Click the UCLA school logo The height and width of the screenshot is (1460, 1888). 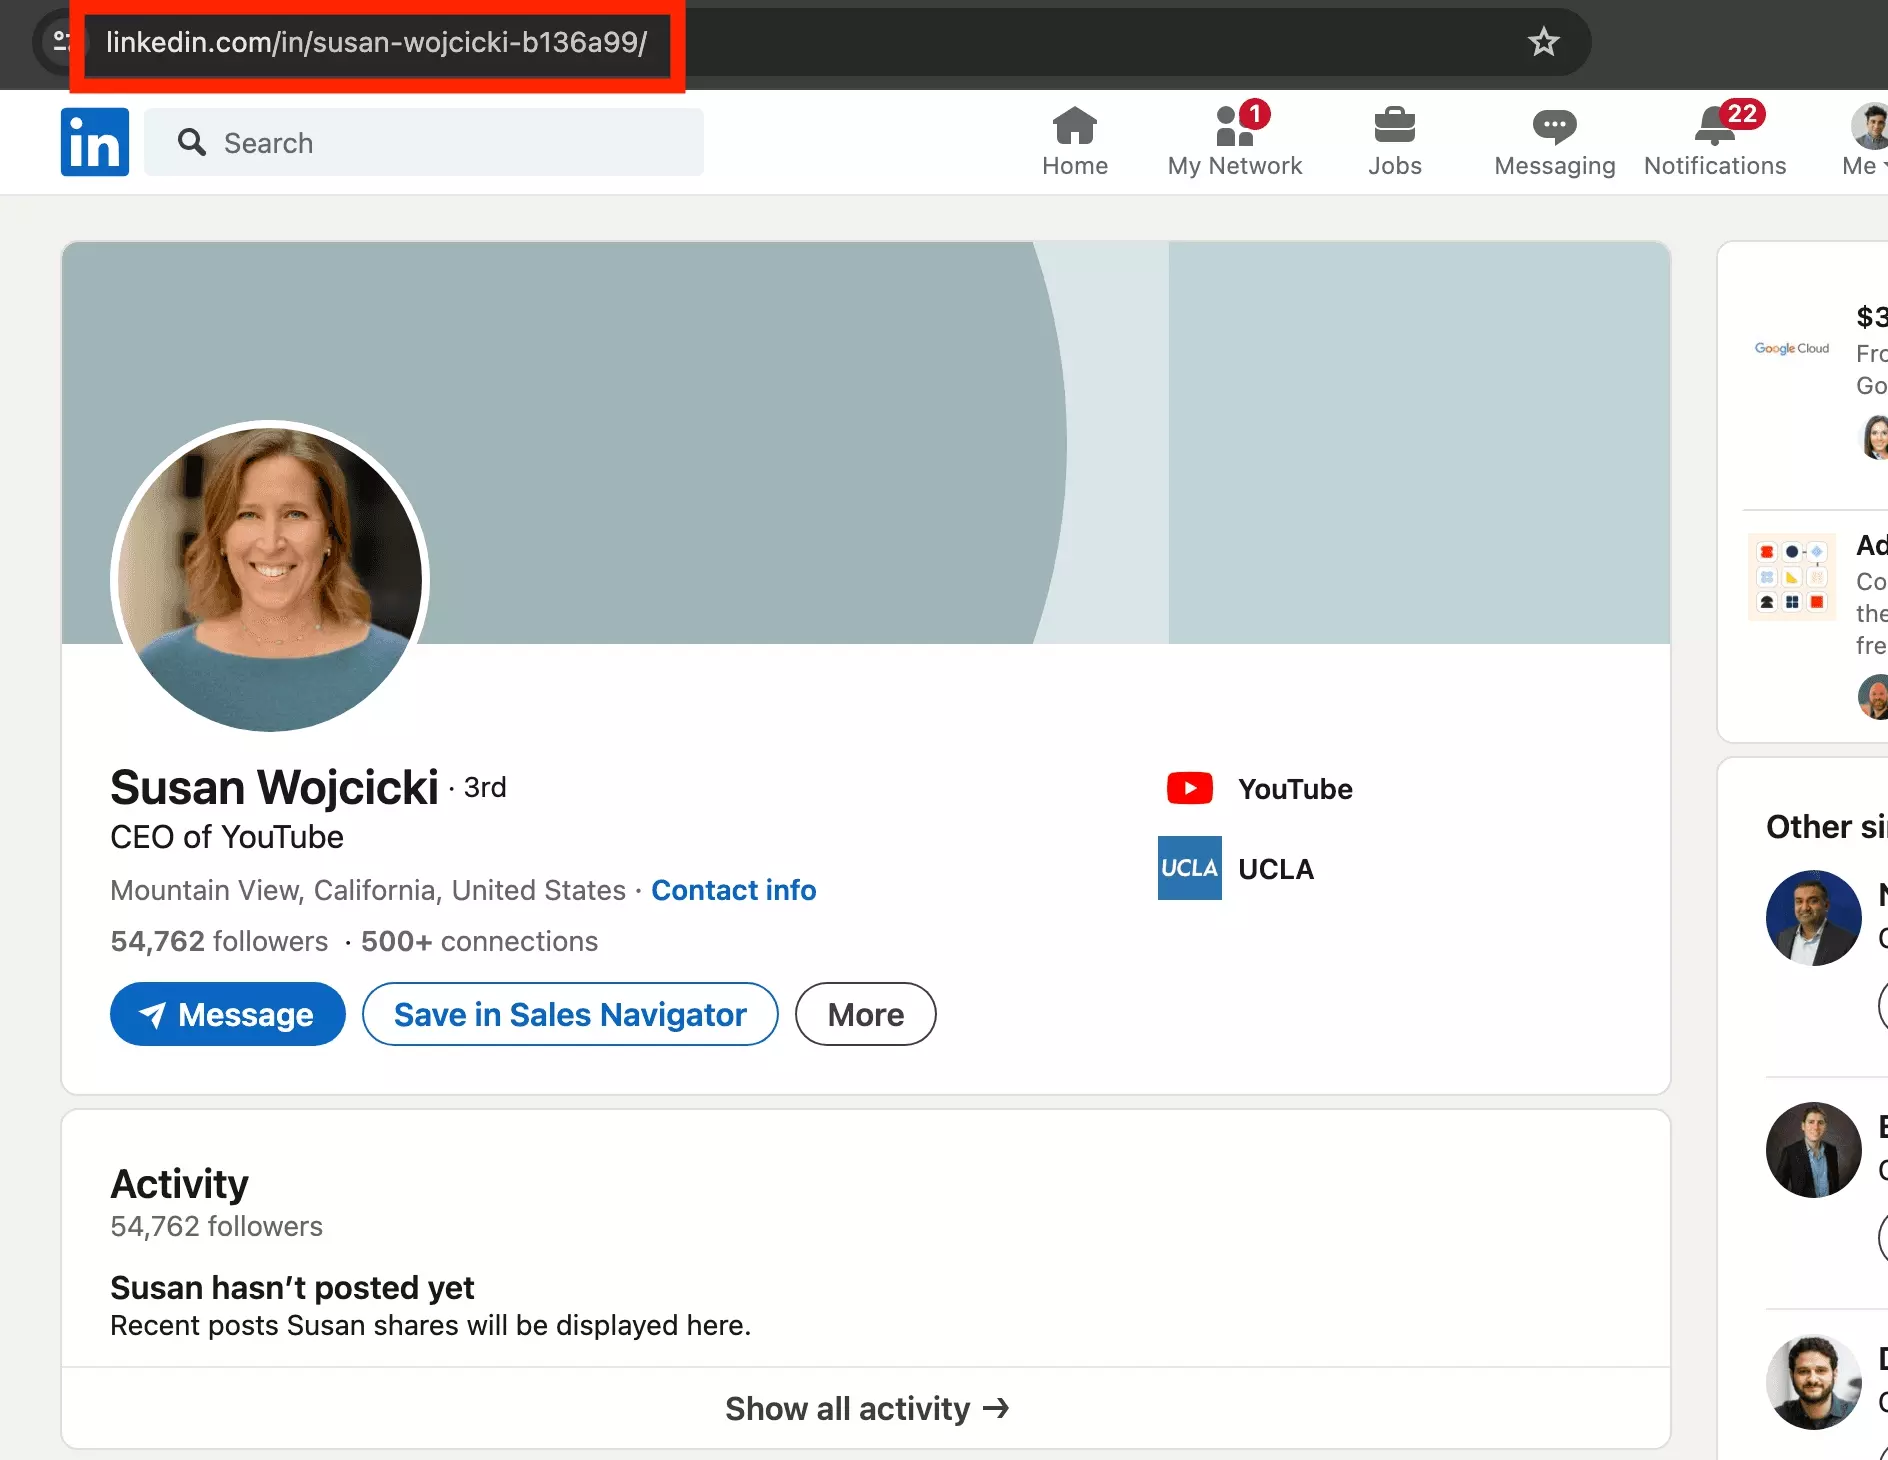click(x=1189, y=868)
